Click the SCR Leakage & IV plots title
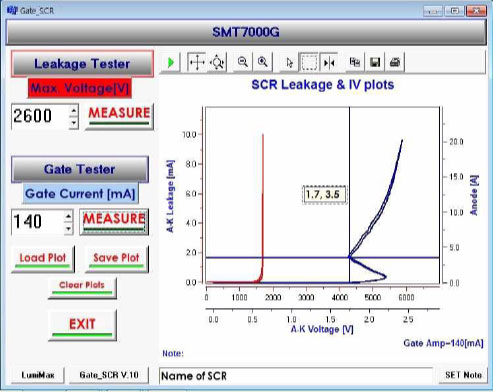The width and height of the screenshot is (493, 392). click(323, 85)
